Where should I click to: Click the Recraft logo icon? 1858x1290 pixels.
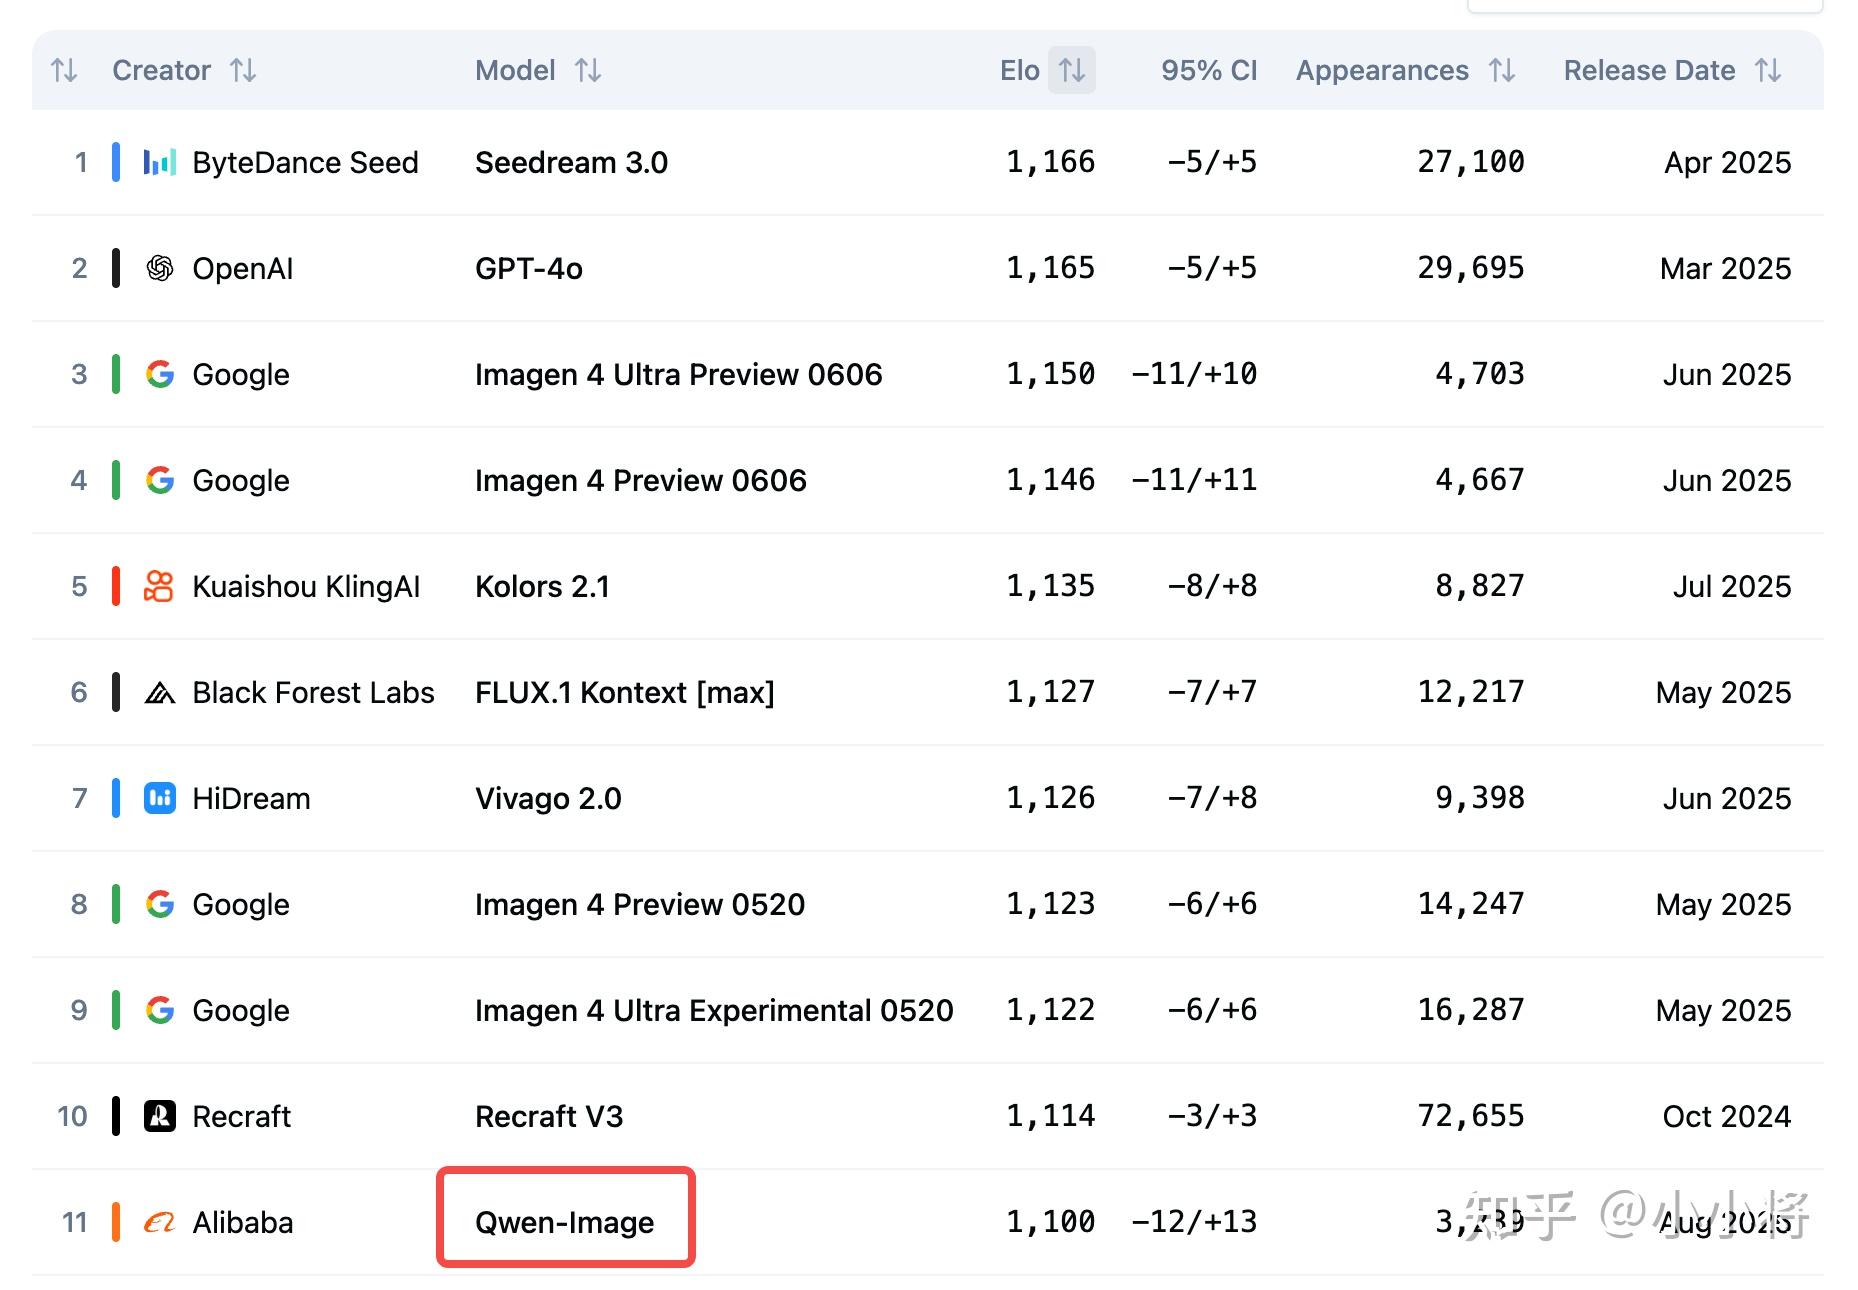click(160, 1116)
